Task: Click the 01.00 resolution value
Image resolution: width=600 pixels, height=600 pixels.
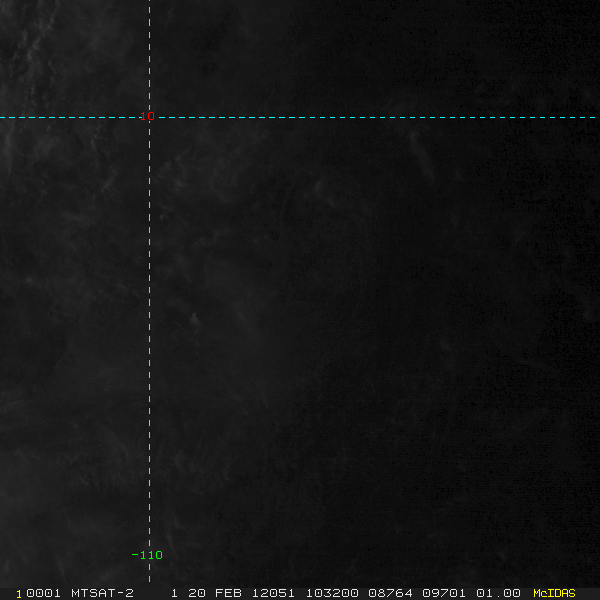Action: 498,593
